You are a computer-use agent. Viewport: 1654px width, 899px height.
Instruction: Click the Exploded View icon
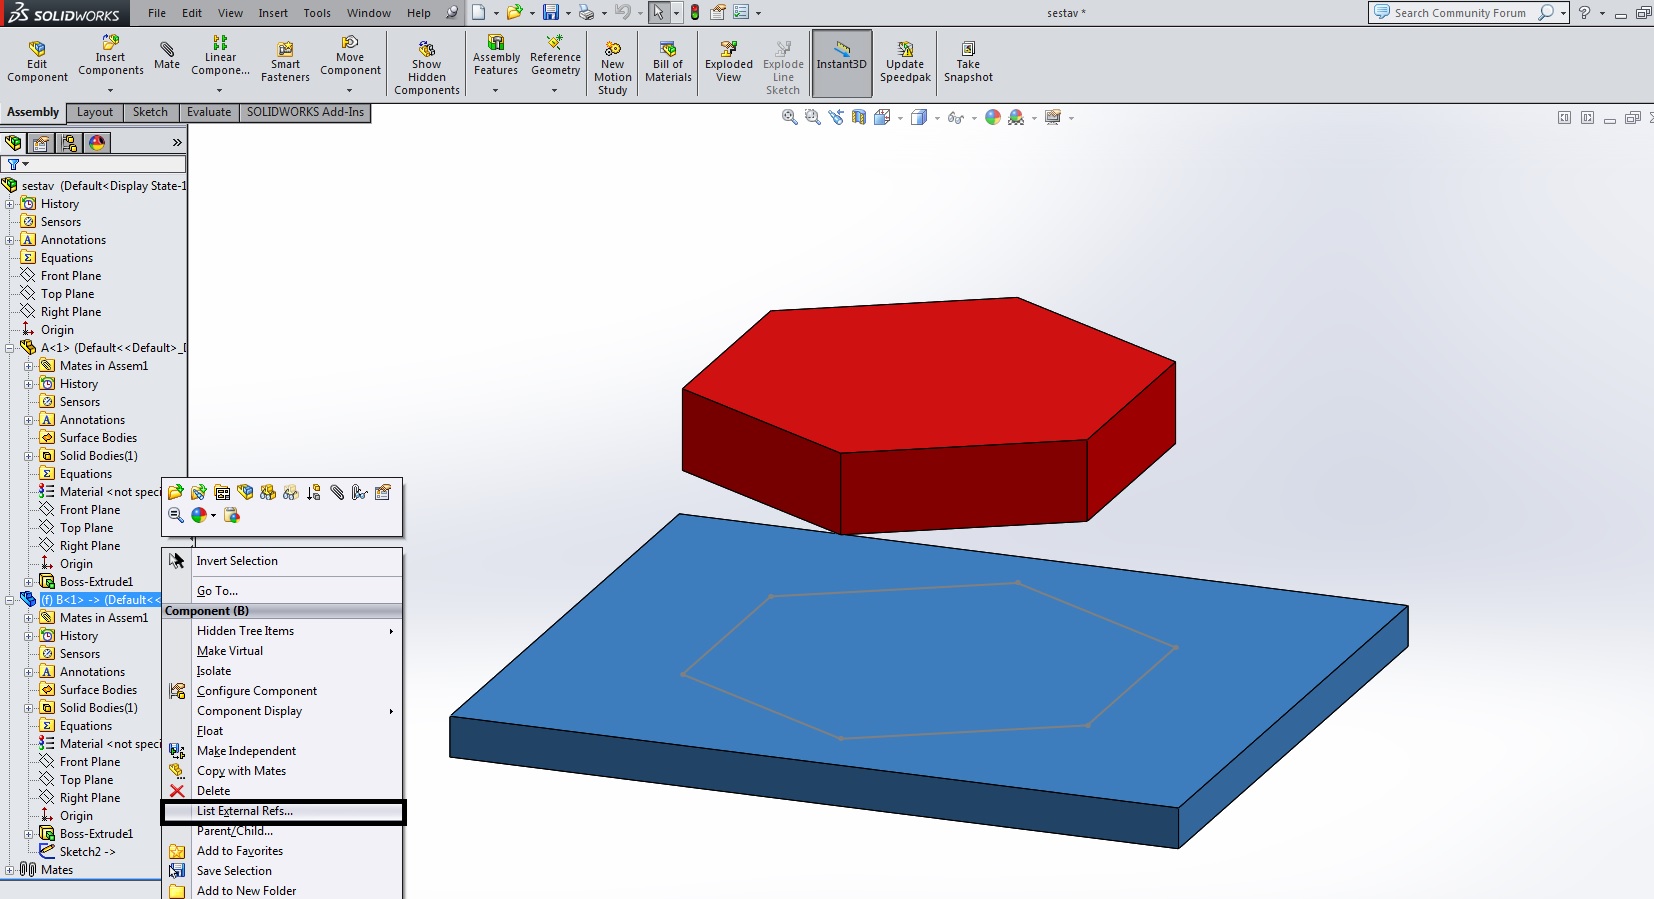tap(728, 62)
